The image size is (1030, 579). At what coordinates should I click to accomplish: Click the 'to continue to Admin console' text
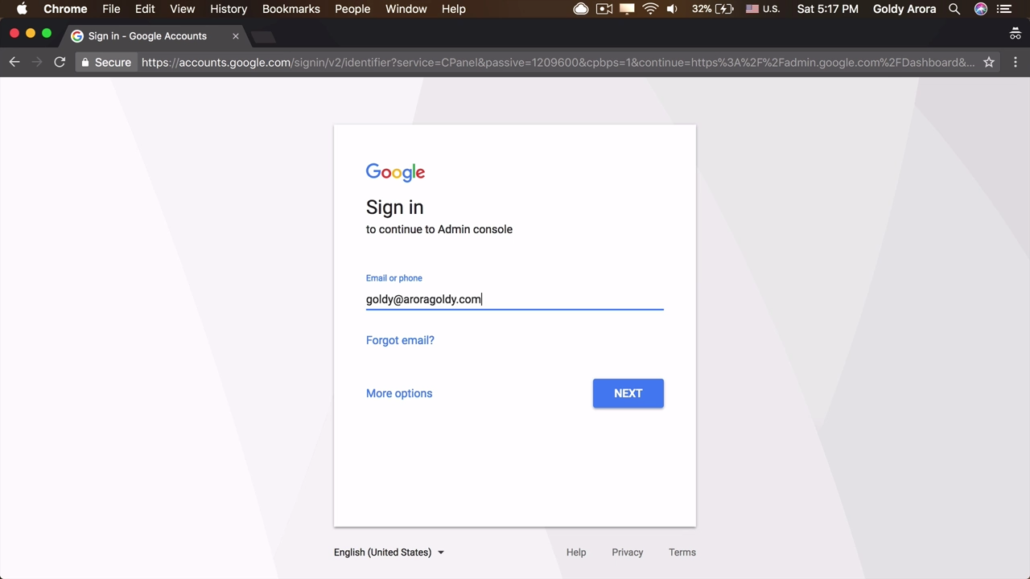click(439, 229)
